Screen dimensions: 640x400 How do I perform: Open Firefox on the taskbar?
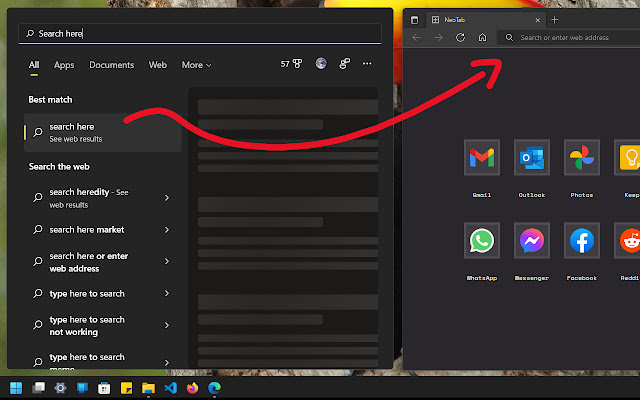(192, 388)
